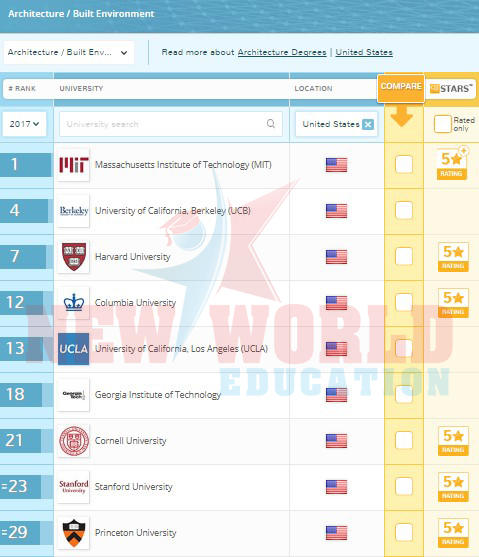Open the 2017 year dropdown

click(25, 124)
